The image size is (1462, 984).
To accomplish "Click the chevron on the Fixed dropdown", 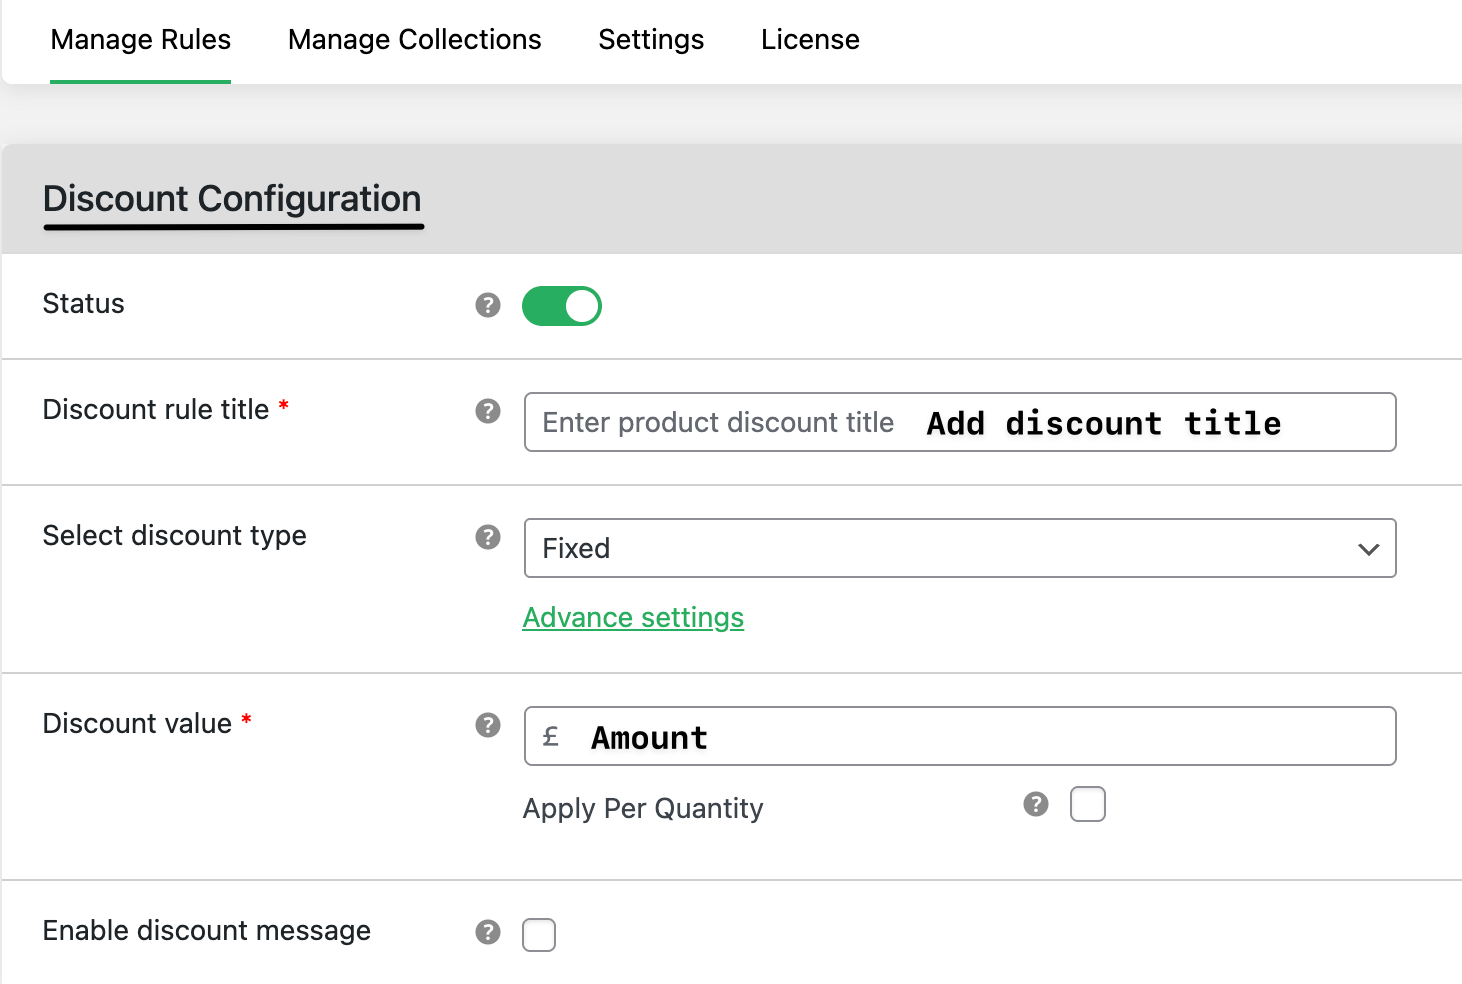I will [1368, 548].
